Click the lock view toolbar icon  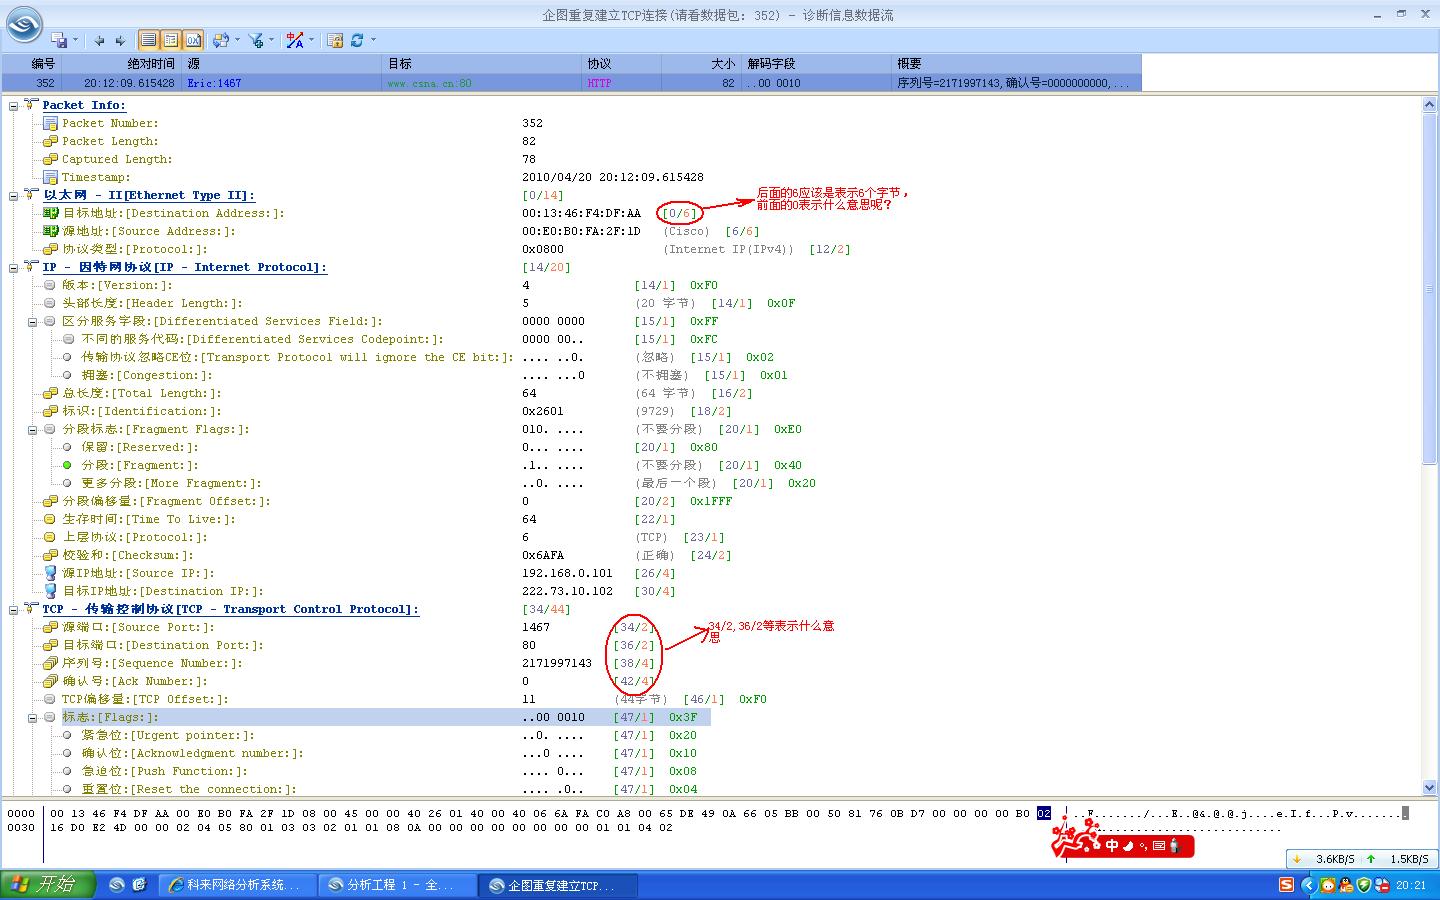(x=335, y=40)
